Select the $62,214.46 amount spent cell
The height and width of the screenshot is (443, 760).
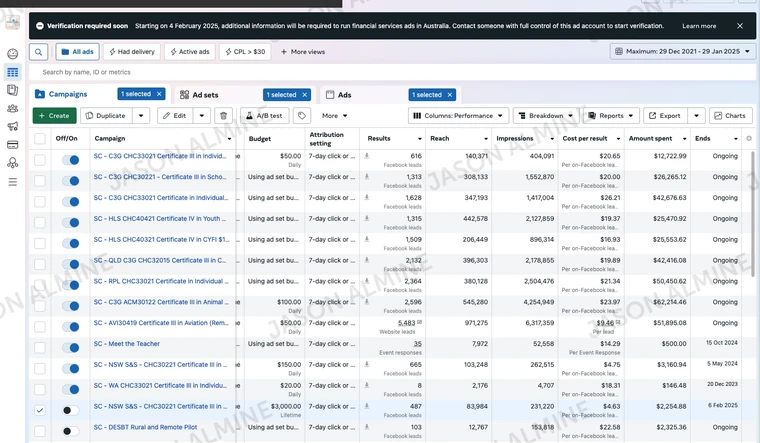tap(669, 302)
